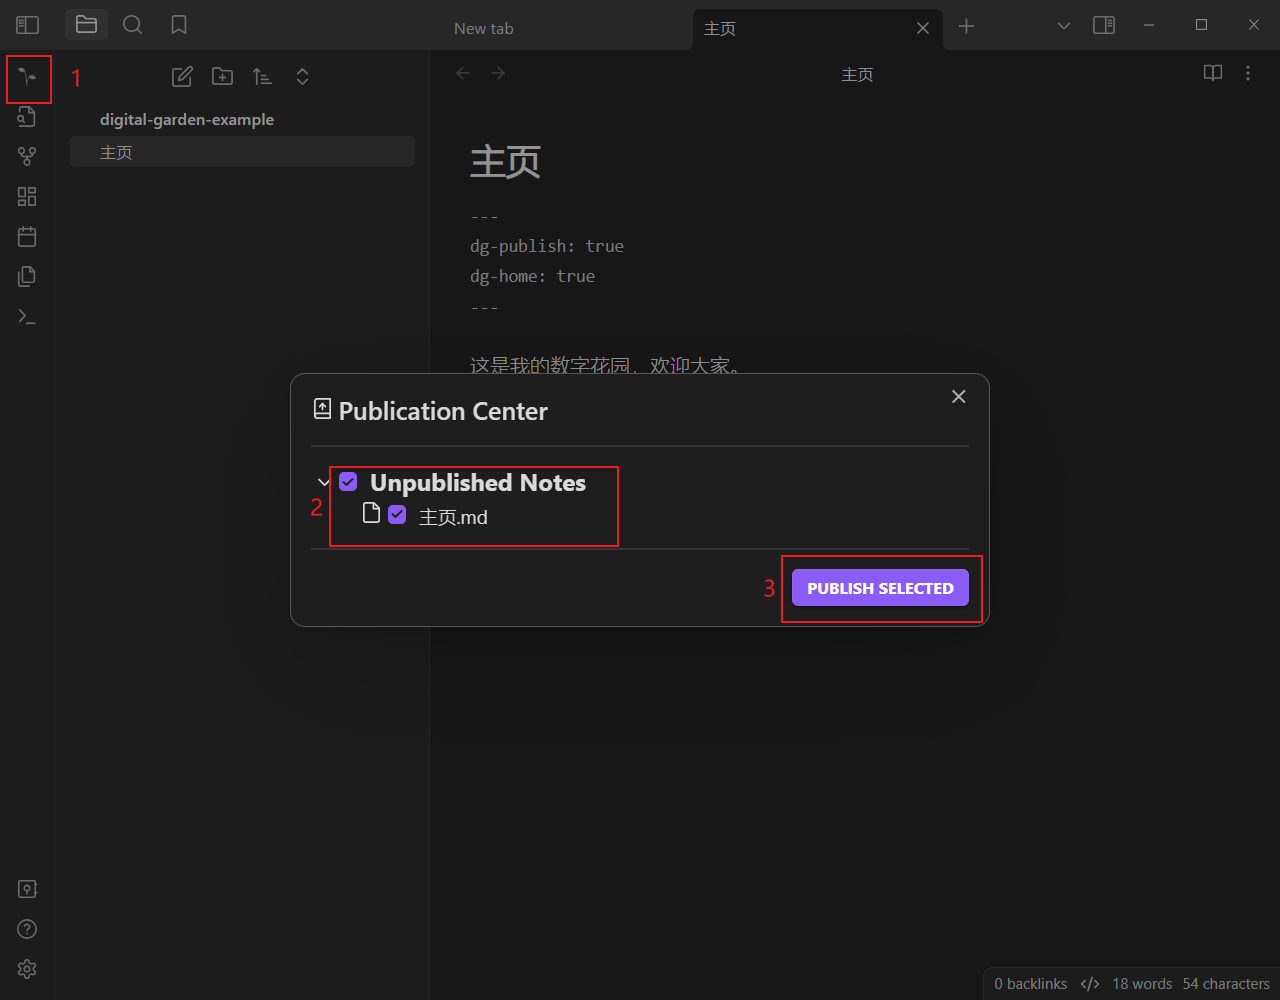Open the Digital Garden publication center sprout icon
This screenshot has width=1280, height=1000.
[x=27, y=79]
